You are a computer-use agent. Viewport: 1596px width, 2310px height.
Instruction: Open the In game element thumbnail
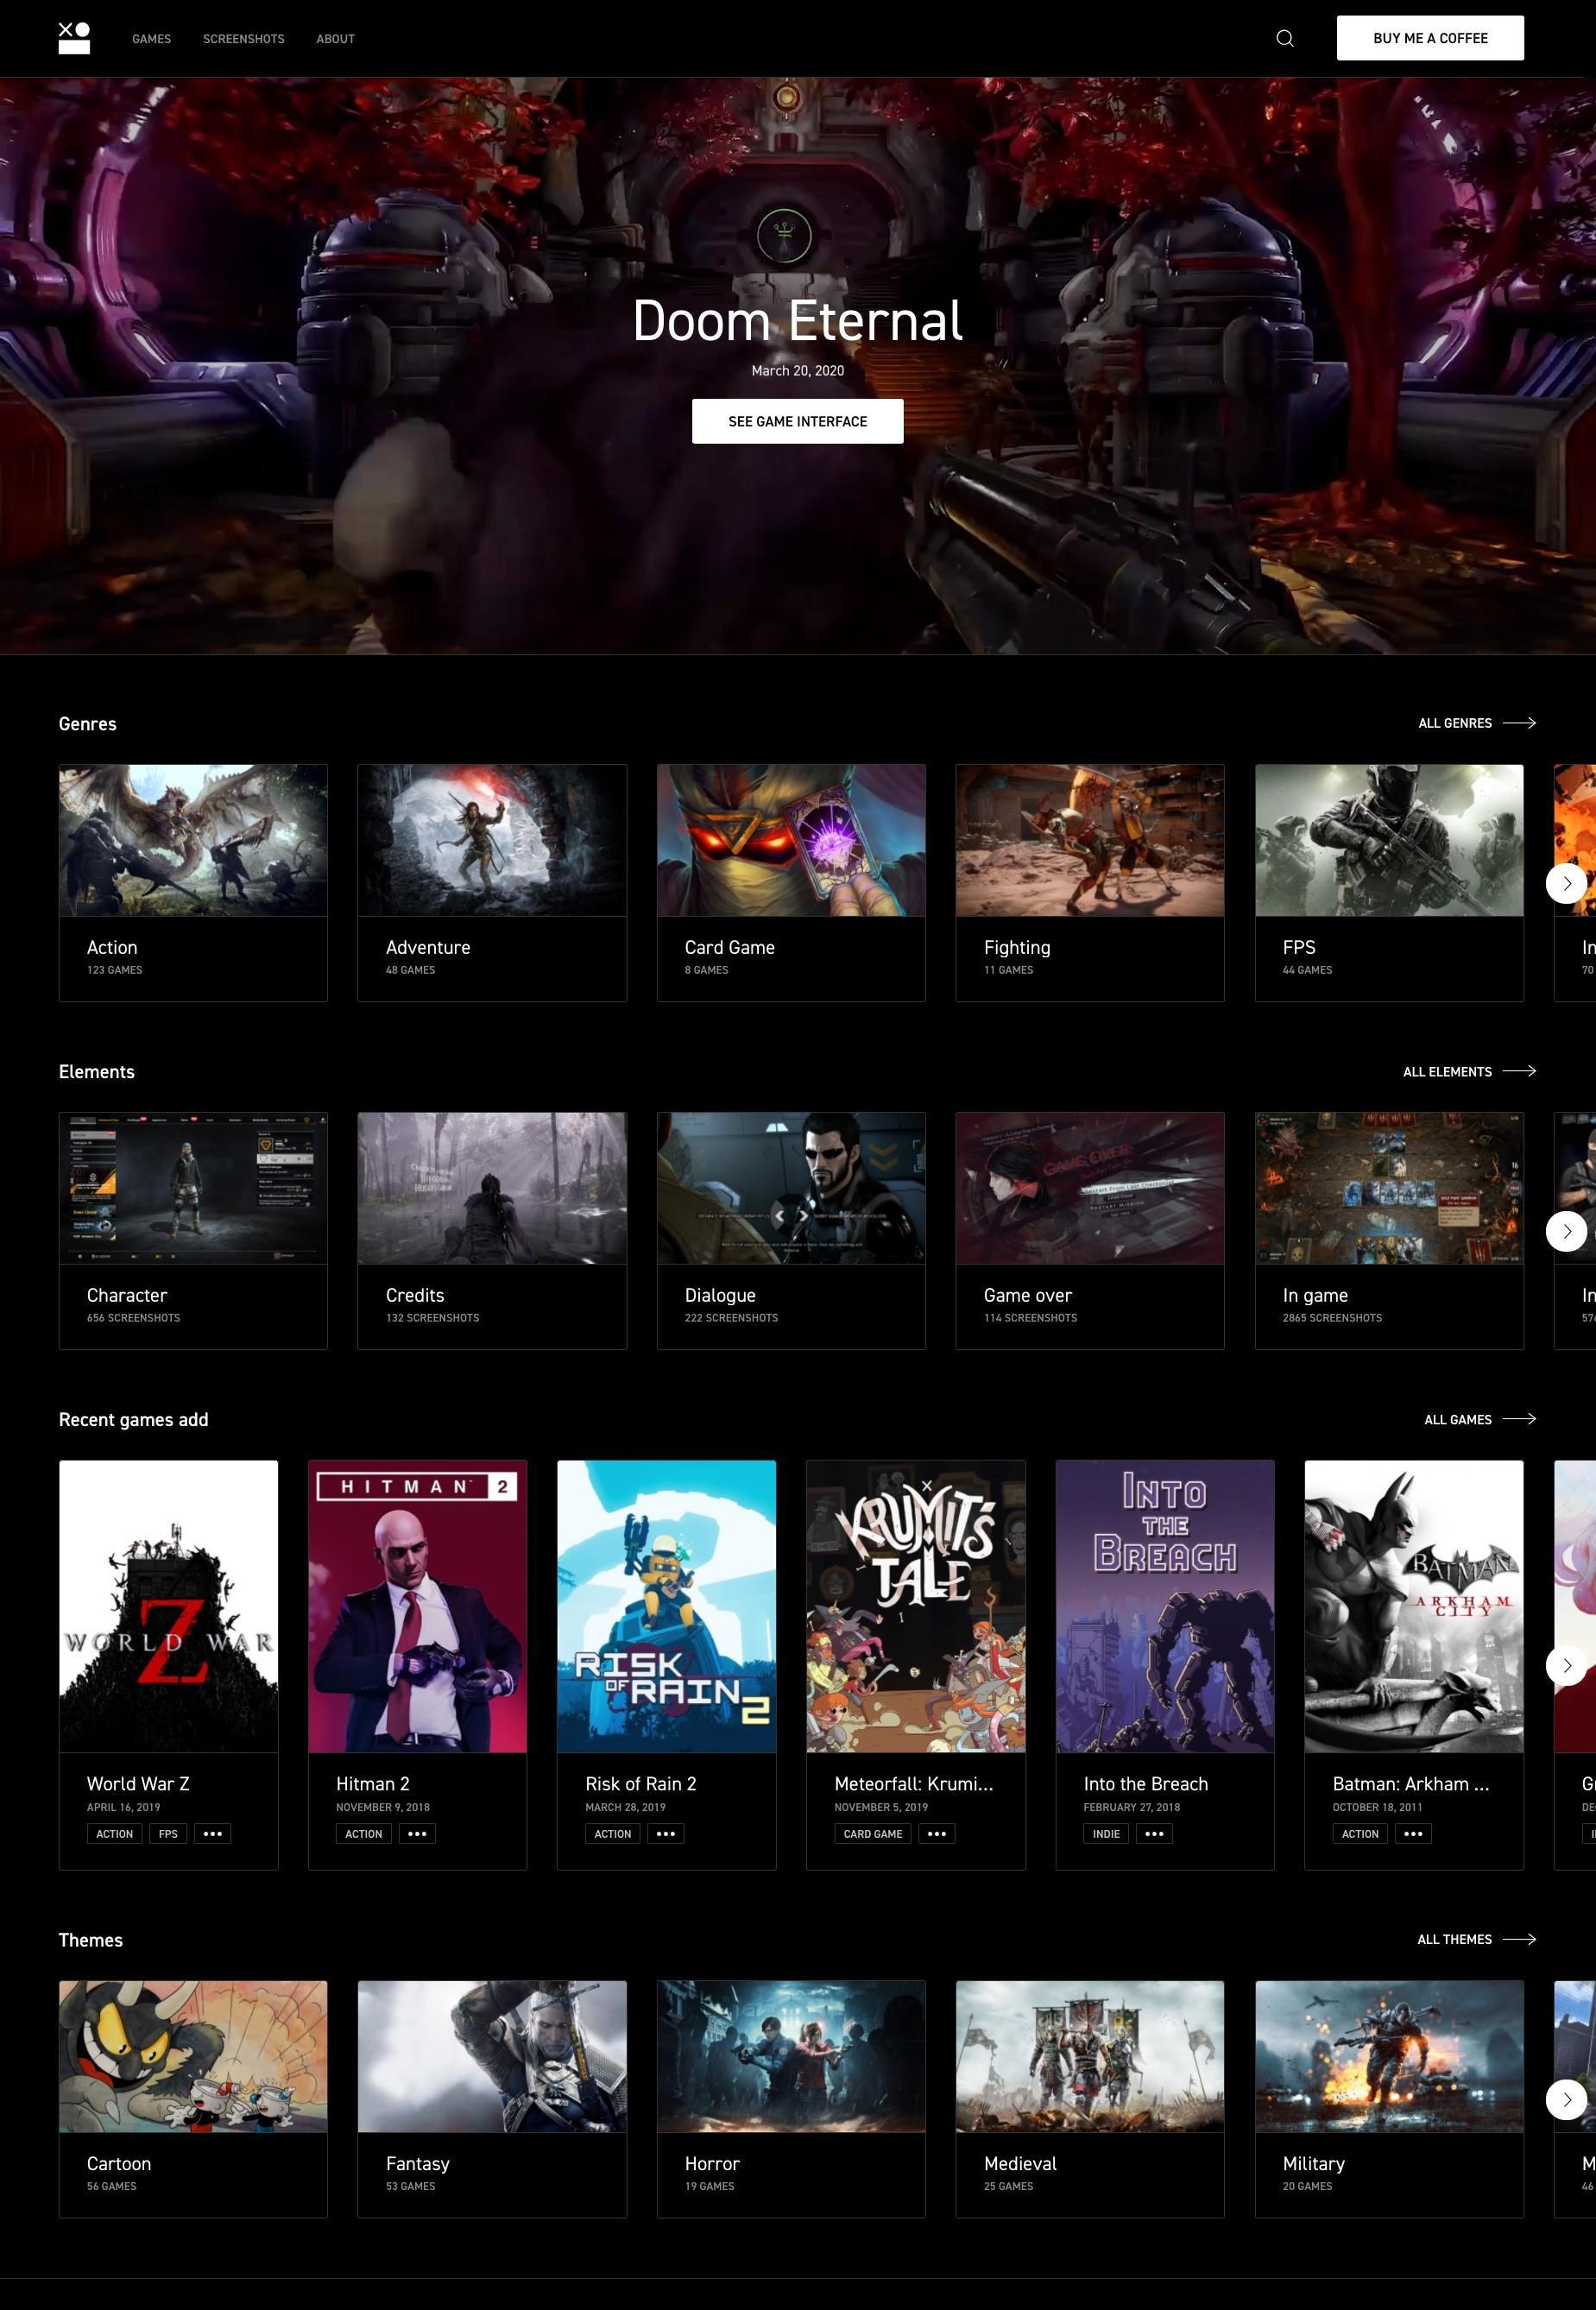[1389, 1188]
